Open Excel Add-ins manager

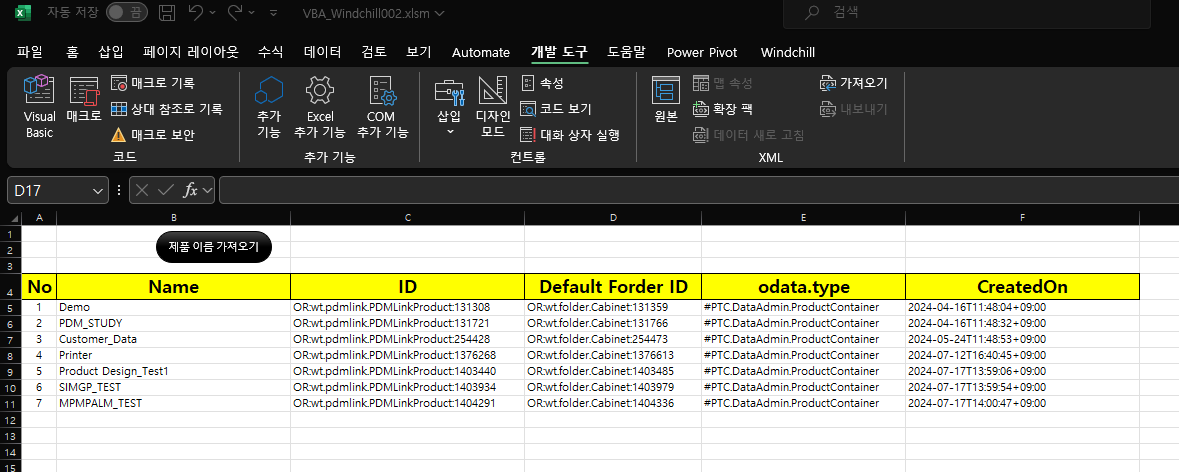[320, 107]
